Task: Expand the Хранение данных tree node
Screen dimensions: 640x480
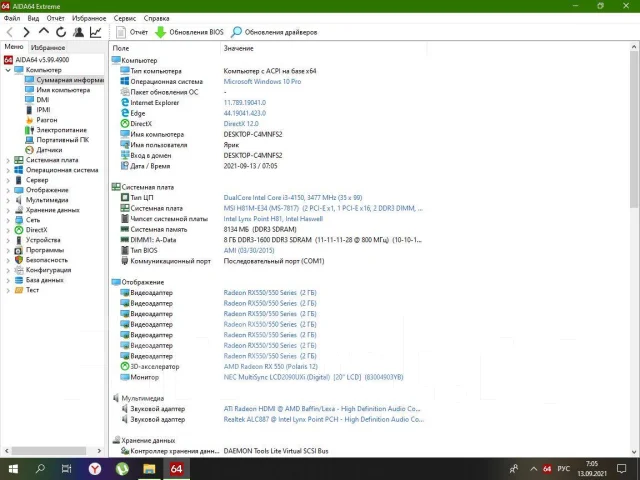Action: [x=8, y=210]
